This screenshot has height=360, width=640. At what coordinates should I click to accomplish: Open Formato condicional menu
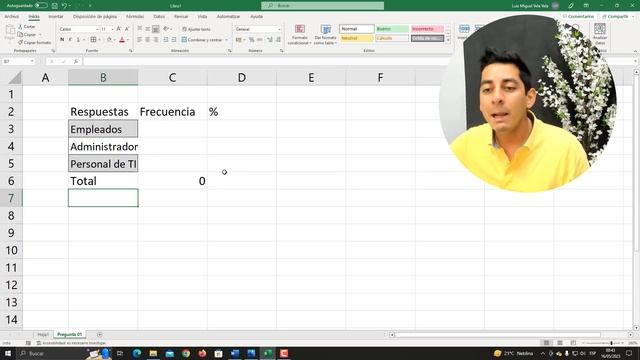coord(300,34)
